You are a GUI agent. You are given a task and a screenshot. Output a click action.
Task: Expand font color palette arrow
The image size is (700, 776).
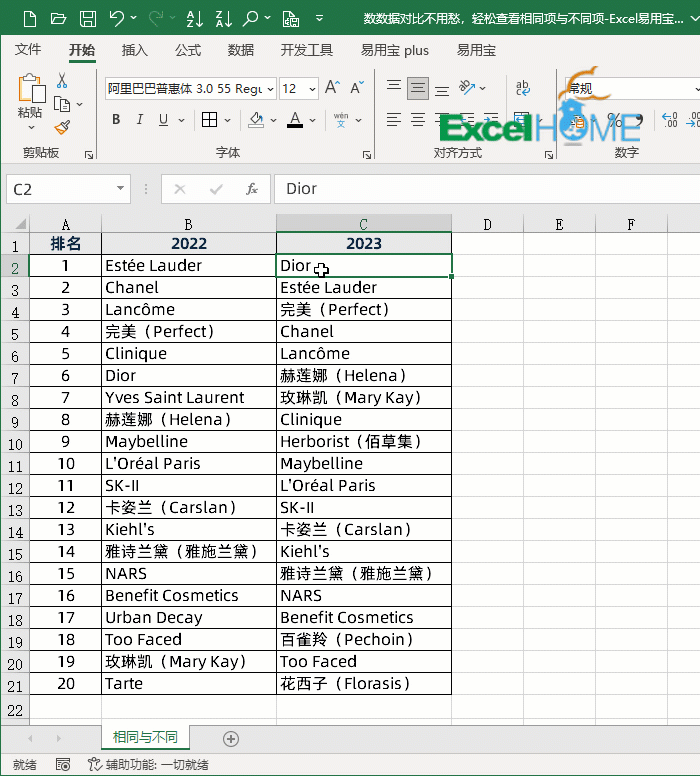pyautogui.click(x=312, y=120)
